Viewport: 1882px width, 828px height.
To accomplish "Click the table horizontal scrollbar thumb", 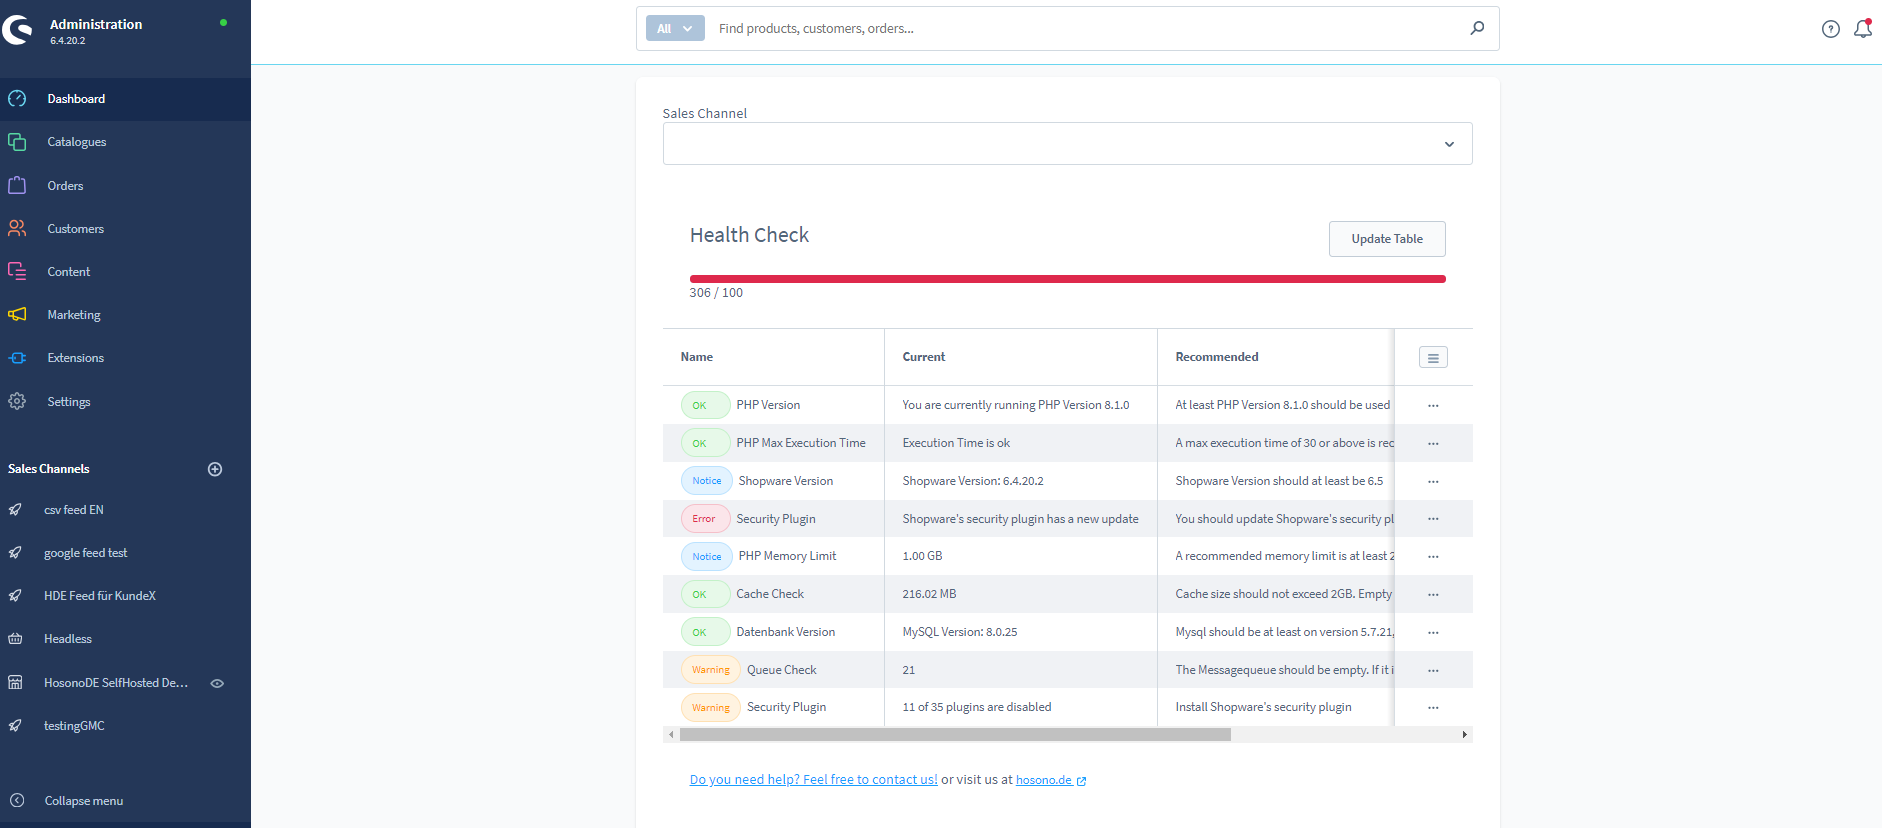I will 955,735.
